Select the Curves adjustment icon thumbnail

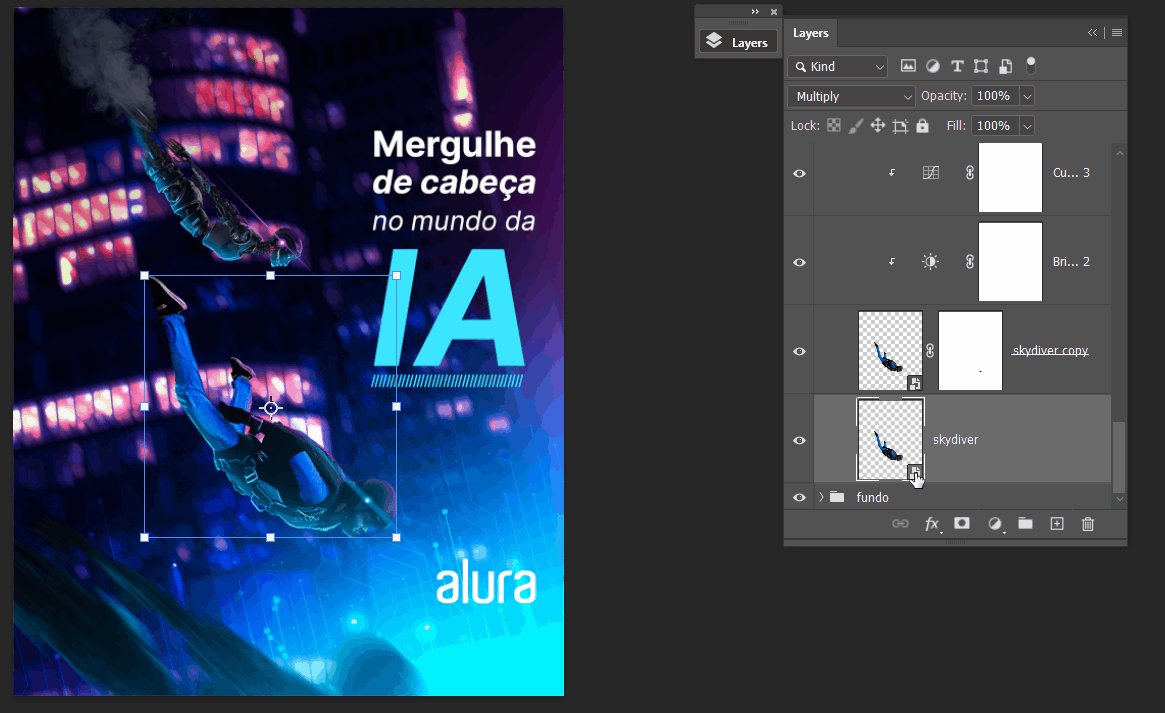[930, 173]
